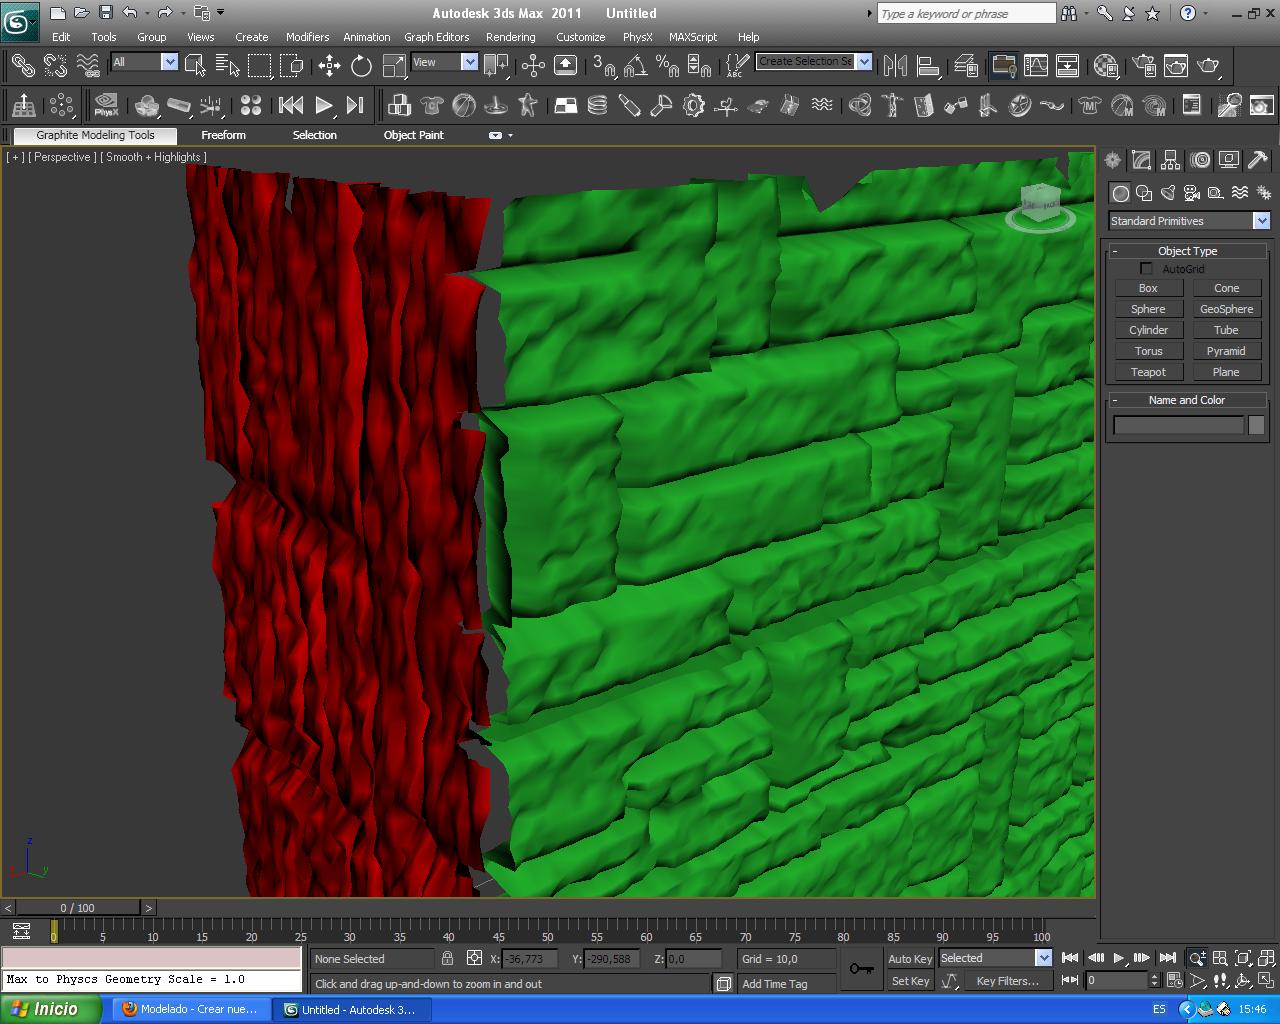1280x1024 pixels.
Task: Pick the Select and Uniform Scale tool
Action: (x=394, y=66)
